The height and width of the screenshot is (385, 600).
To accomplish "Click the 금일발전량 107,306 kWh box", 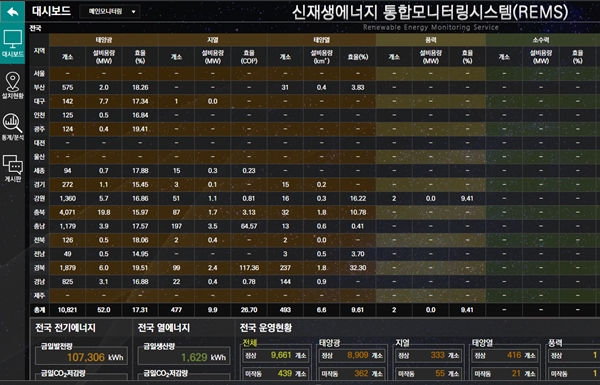I will [81, 357].
